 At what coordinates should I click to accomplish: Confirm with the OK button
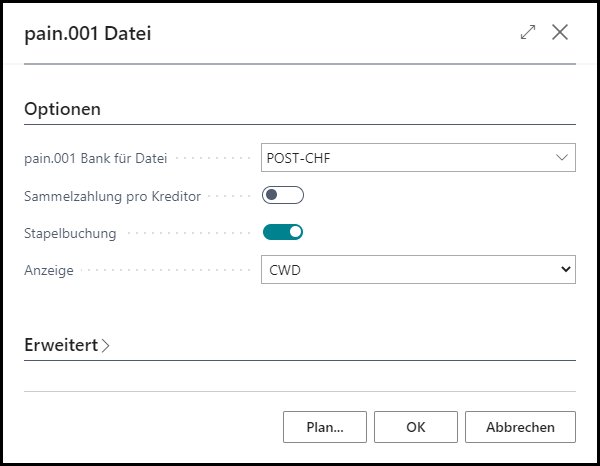pos(416,427)
